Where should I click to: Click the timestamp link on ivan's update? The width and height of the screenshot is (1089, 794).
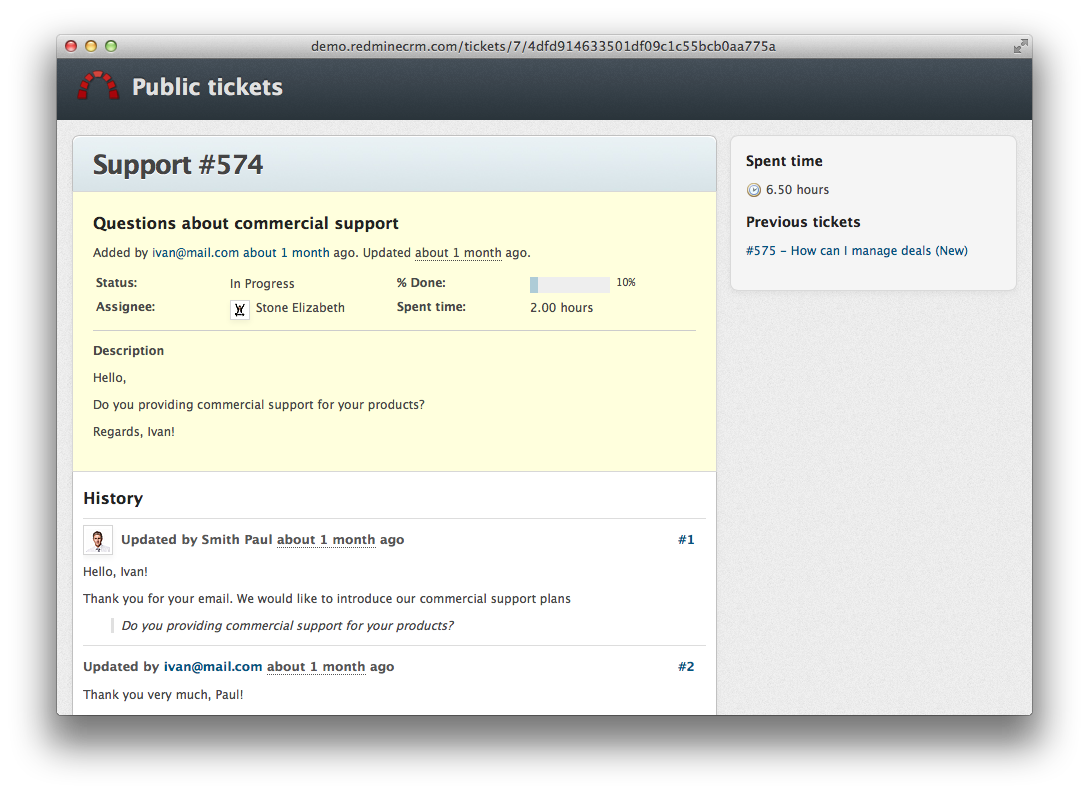click(316, 666)
